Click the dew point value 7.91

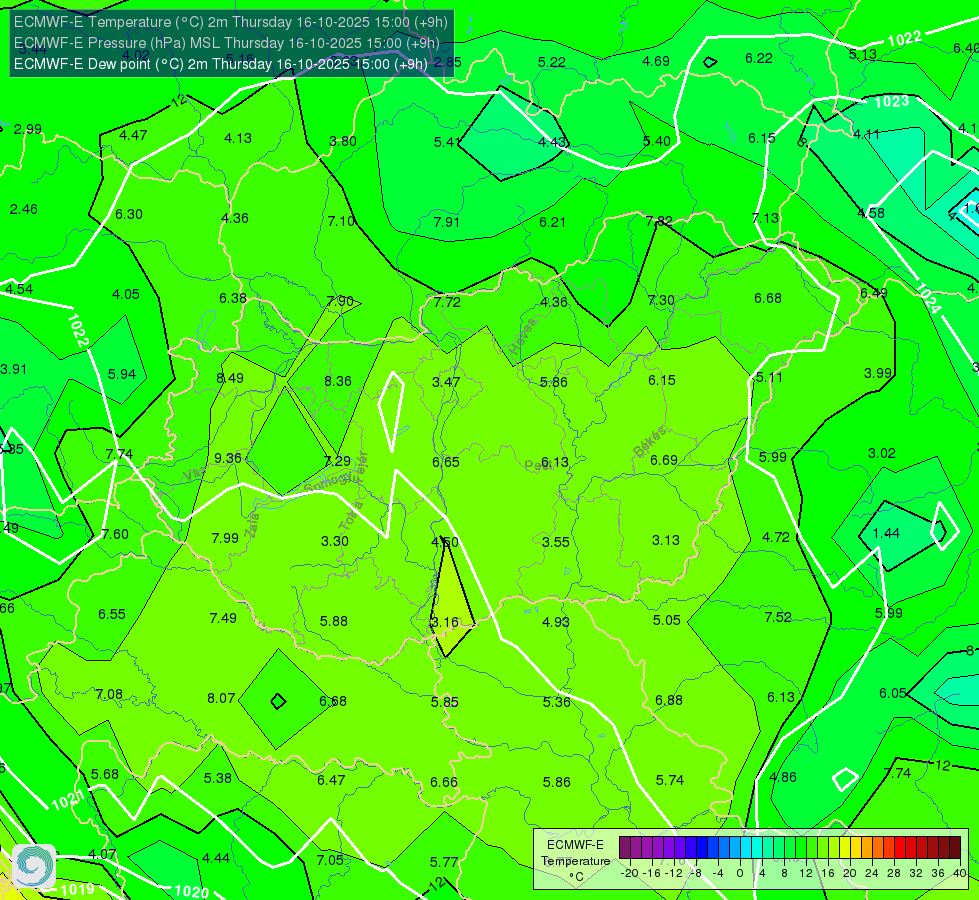[x=446, y=222]
